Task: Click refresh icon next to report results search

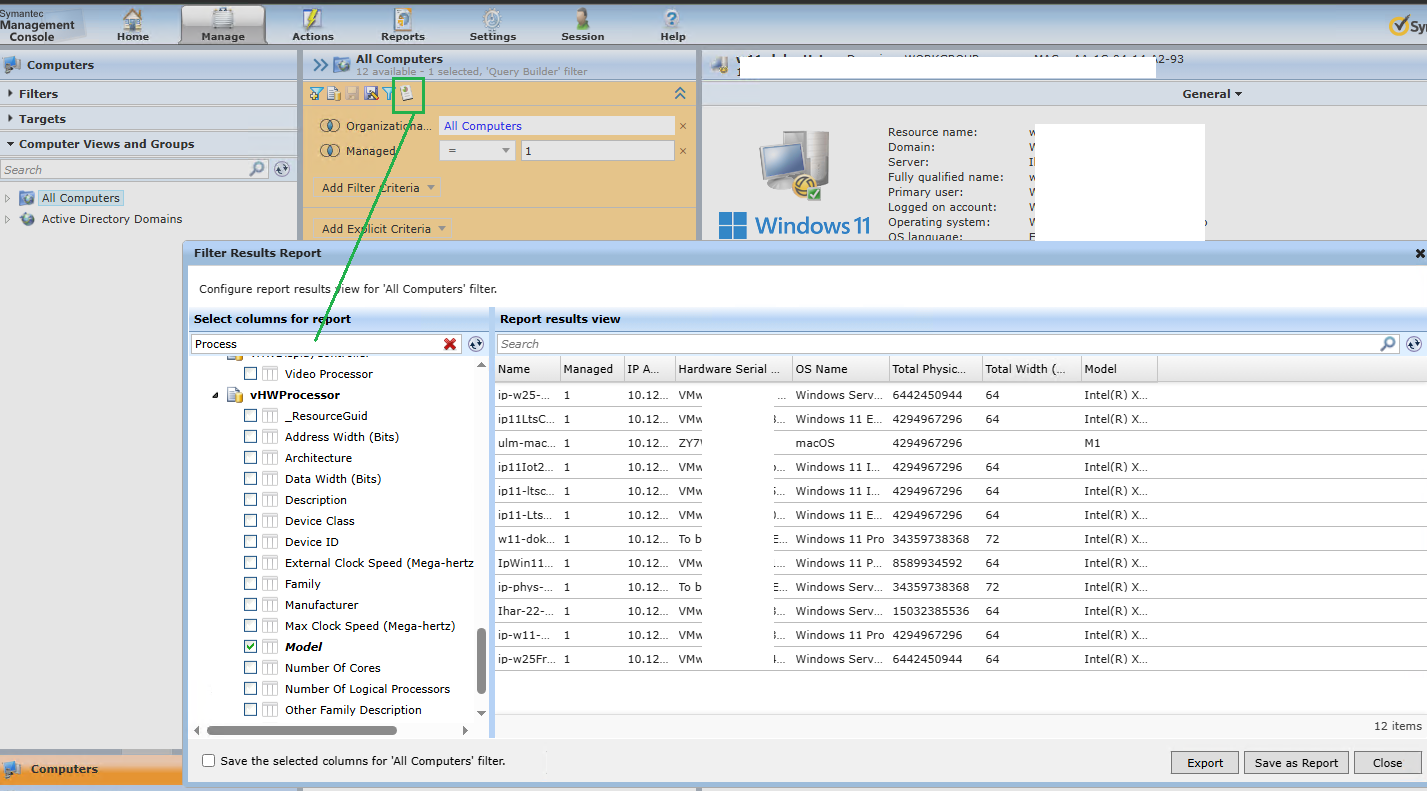Action: [1413, 344]
